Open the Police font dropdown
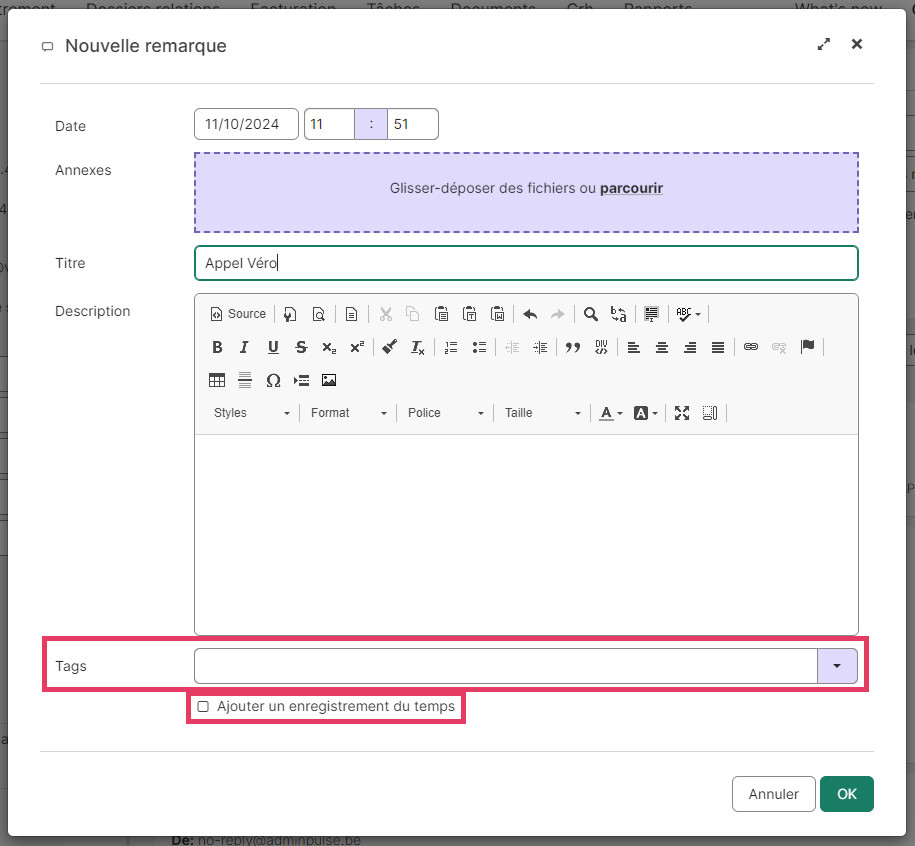Viewport: 915px width, 846px height. click(x=445, y=413)
